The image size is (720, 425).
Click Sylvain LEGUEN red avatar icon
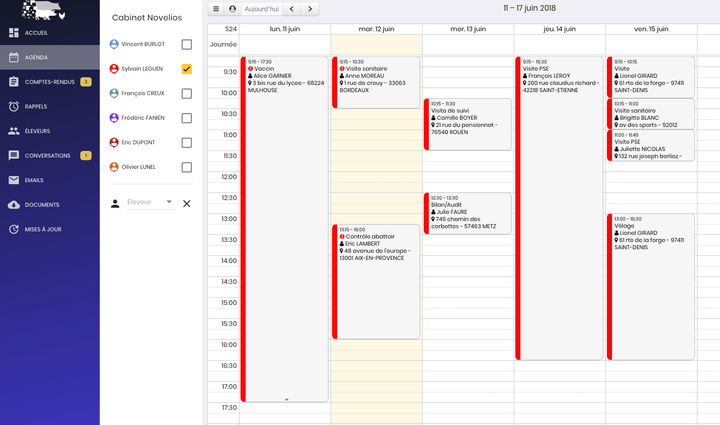click(114, 69)
